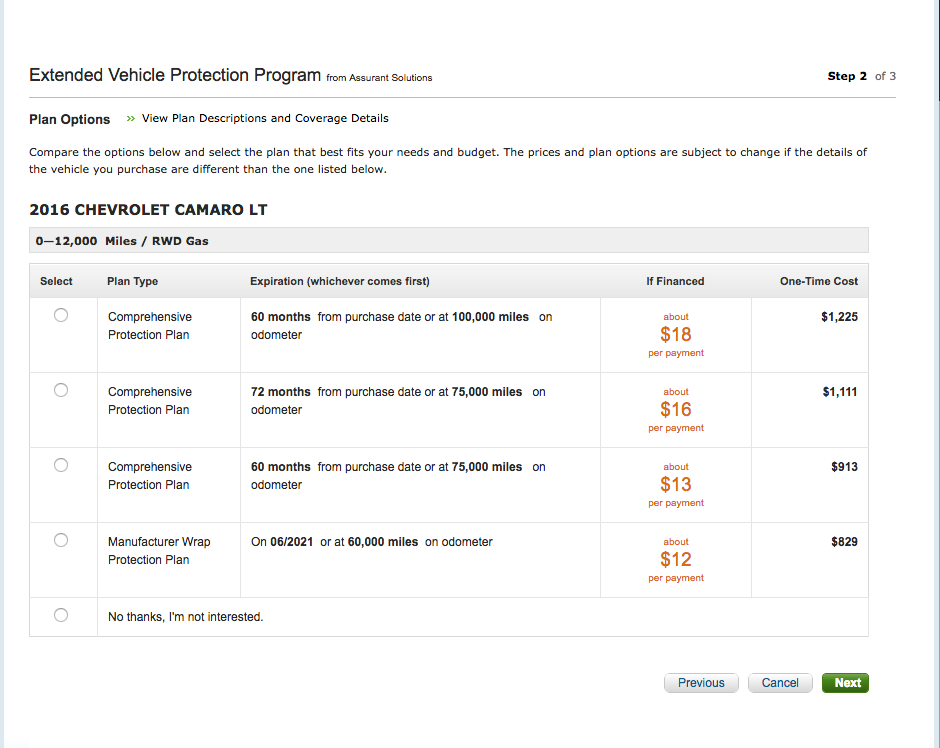This screenshot has width=940, height=748.
Task: Click the green double-arrow icon beside View Plan
Action: 131,119
